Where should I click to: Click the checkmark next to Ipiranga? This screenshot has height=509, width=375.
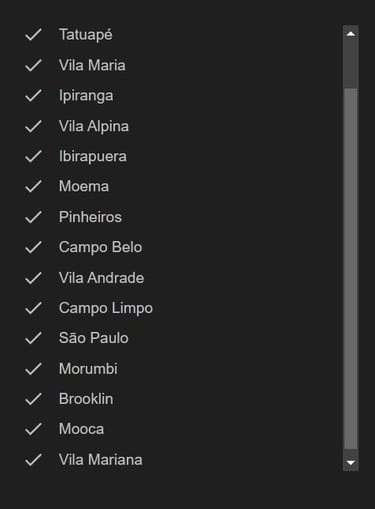[33, 96]
